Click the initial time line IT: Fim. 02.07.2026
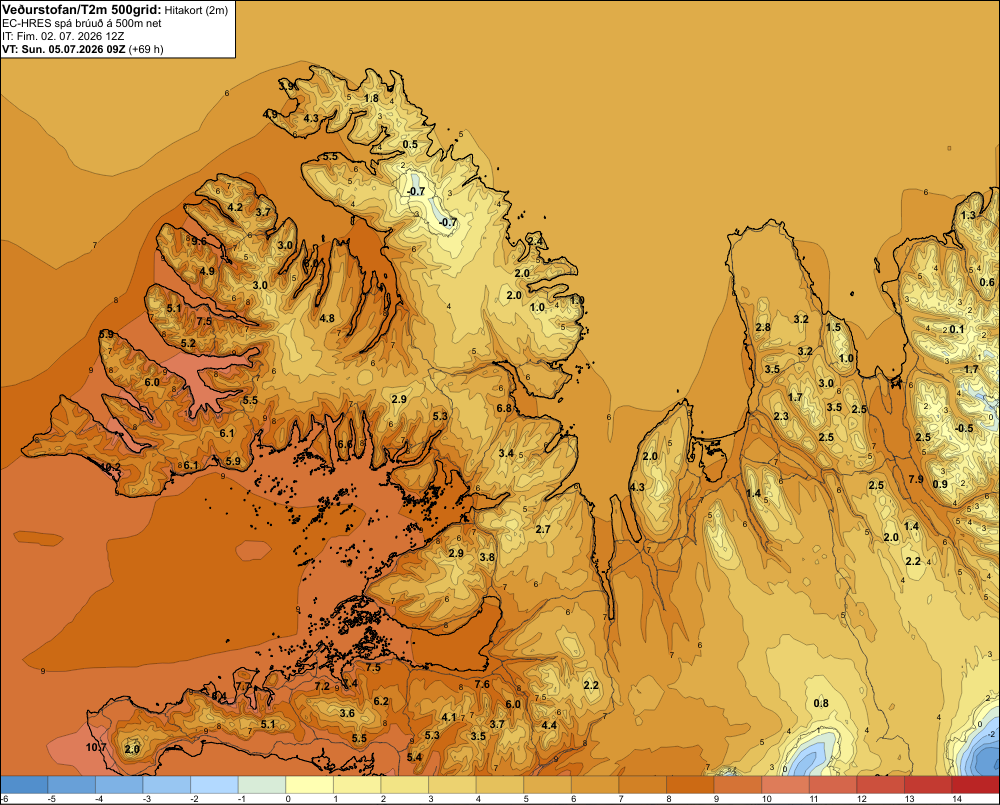The image size is (1000, 805). click(x=64, y=36)
